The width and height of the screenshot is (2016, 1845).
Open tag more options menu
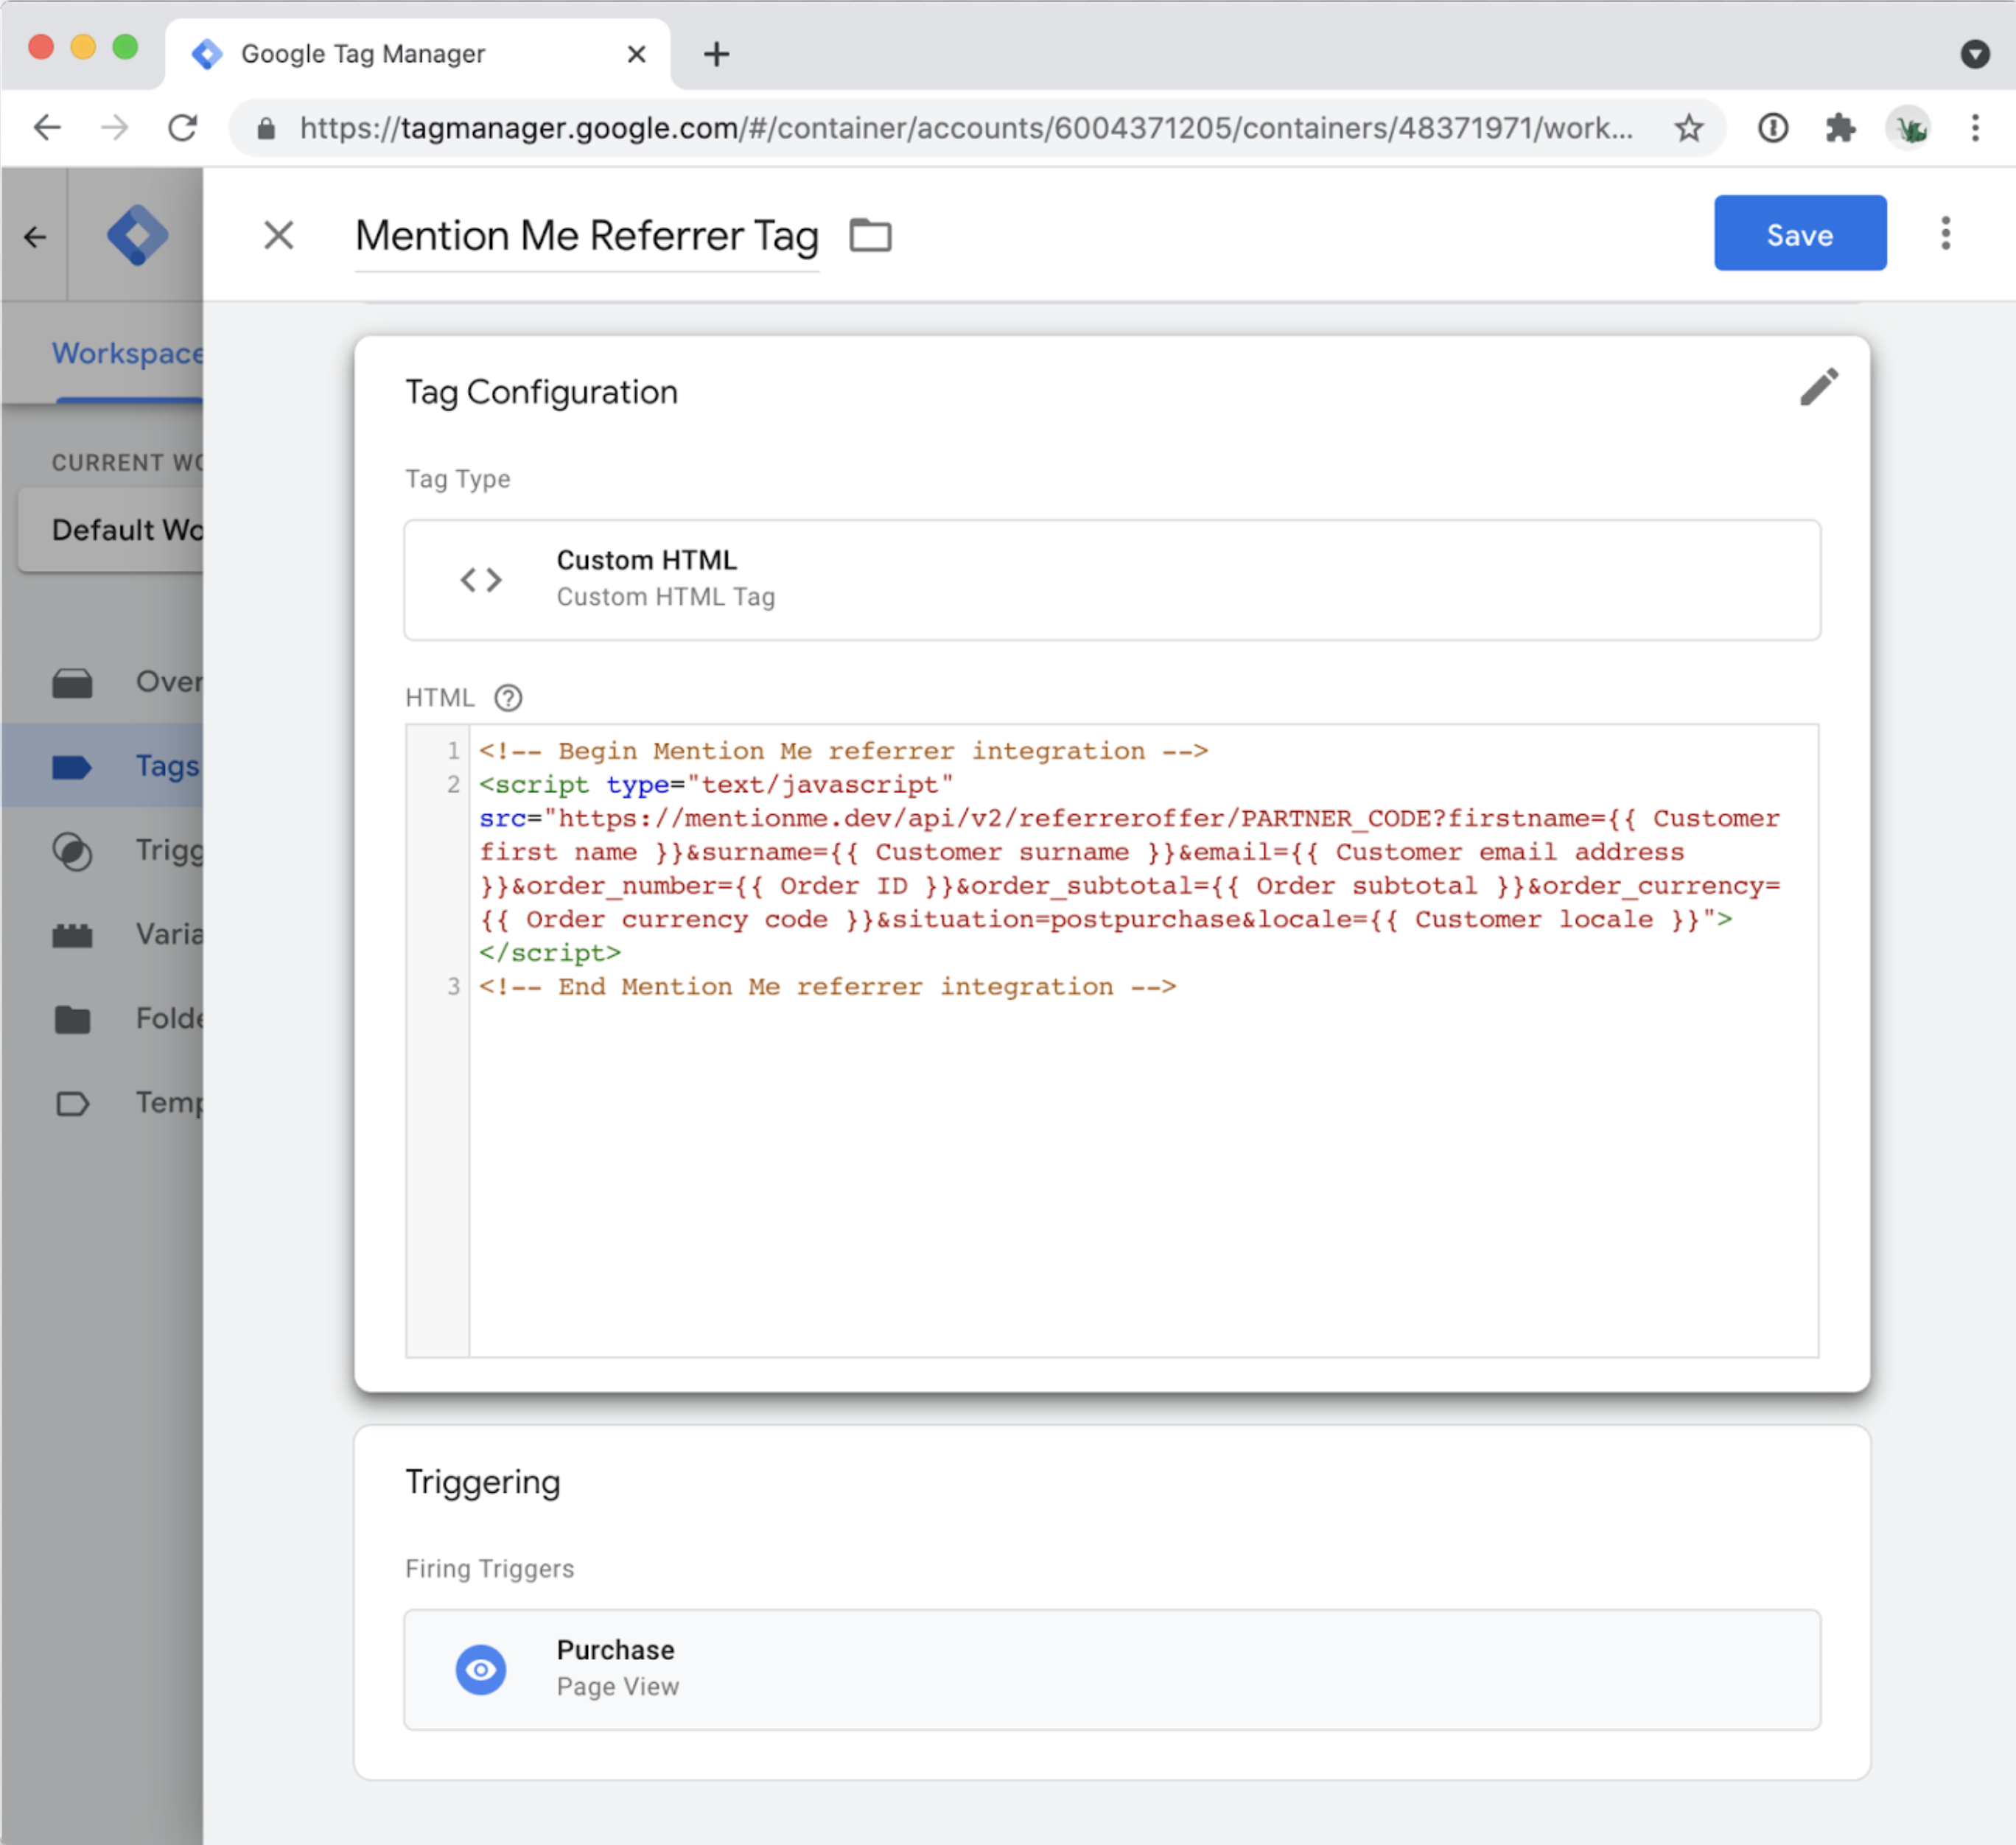click(1945, 233)
